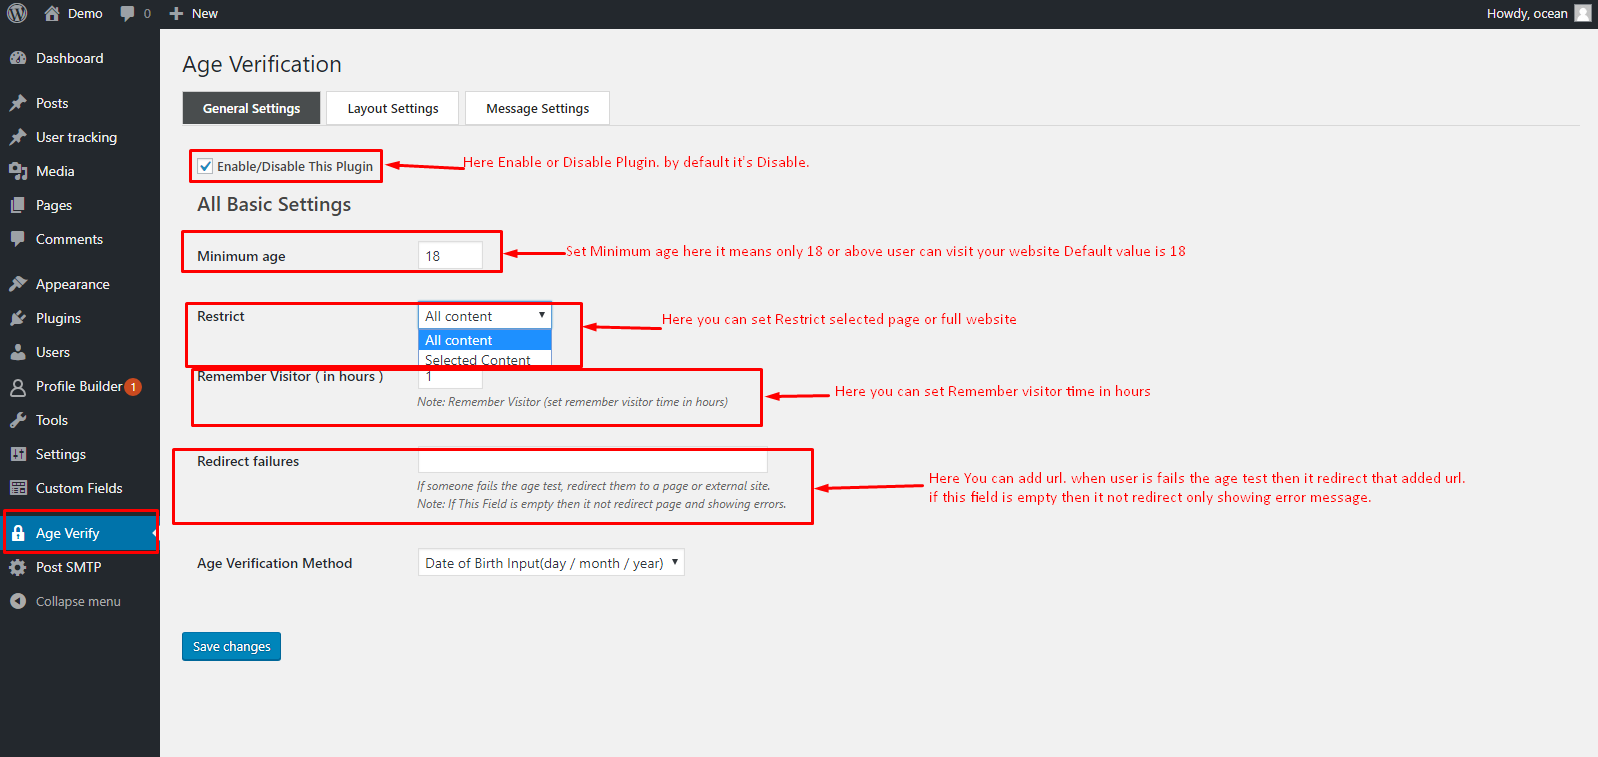The height and width of the screenshot is (757, 1598).
Task: Focus the Redirect failures URL field
Action: tap(592, 461)
